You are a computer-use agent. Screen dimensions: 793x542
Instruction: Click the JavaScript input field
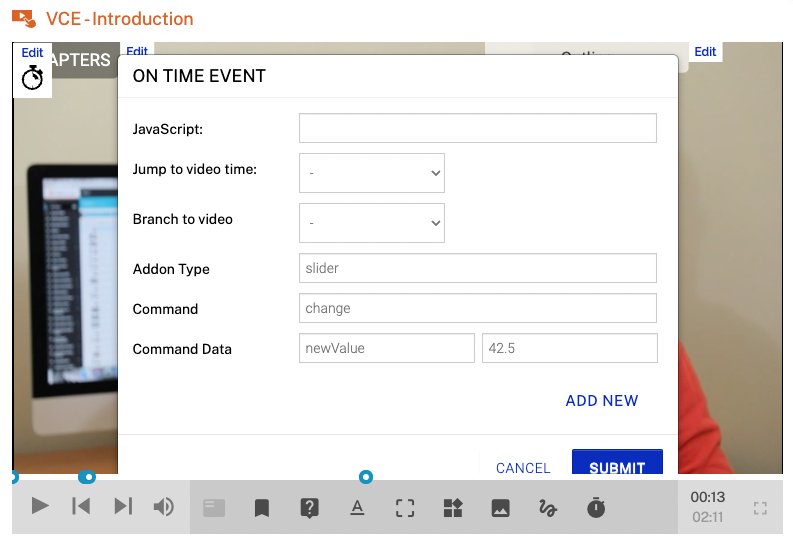point(477,128)
